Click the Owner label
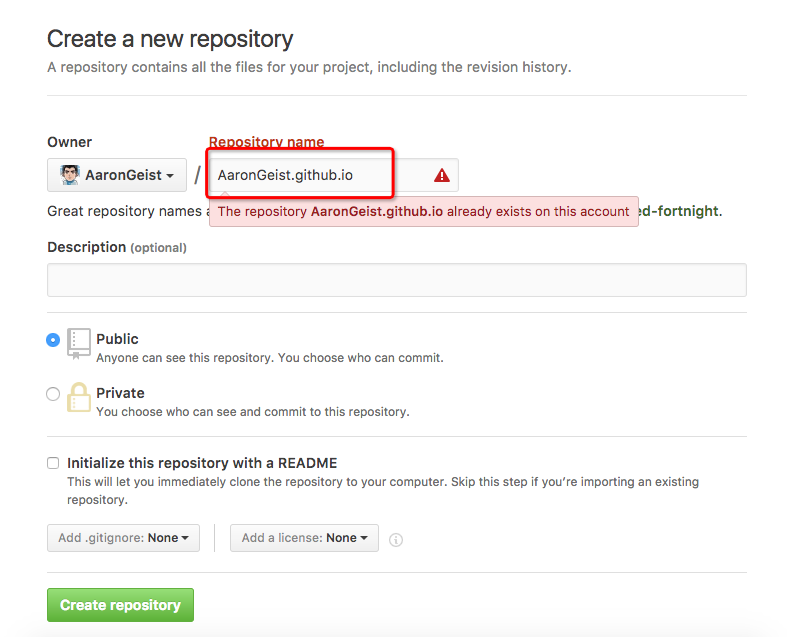The width and height of the screenshot is (787, 637). (x=69, y=142)
